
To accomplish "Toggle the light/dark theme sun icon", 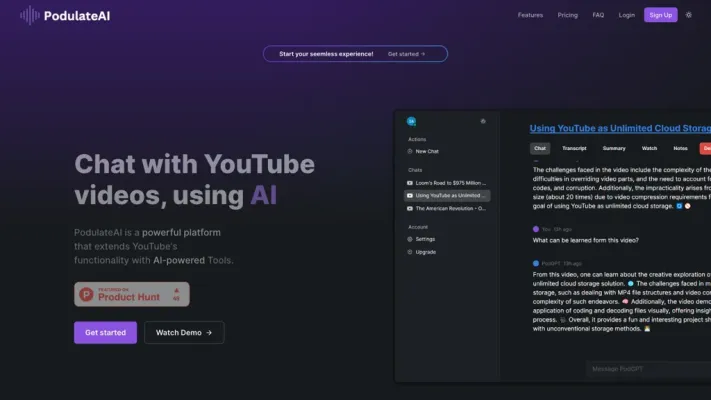I will (x=688, y=15).
